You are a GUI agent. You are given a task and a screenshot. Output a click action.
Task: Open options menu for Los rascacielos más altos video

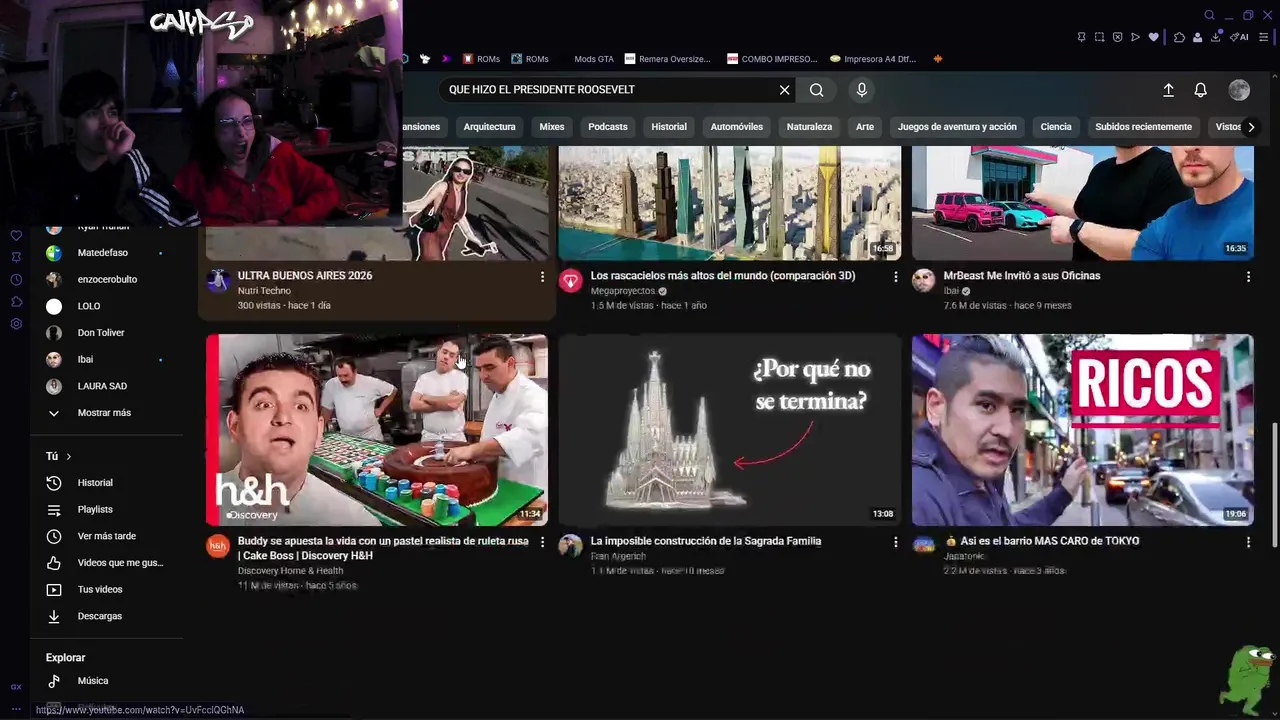[896, 277]
